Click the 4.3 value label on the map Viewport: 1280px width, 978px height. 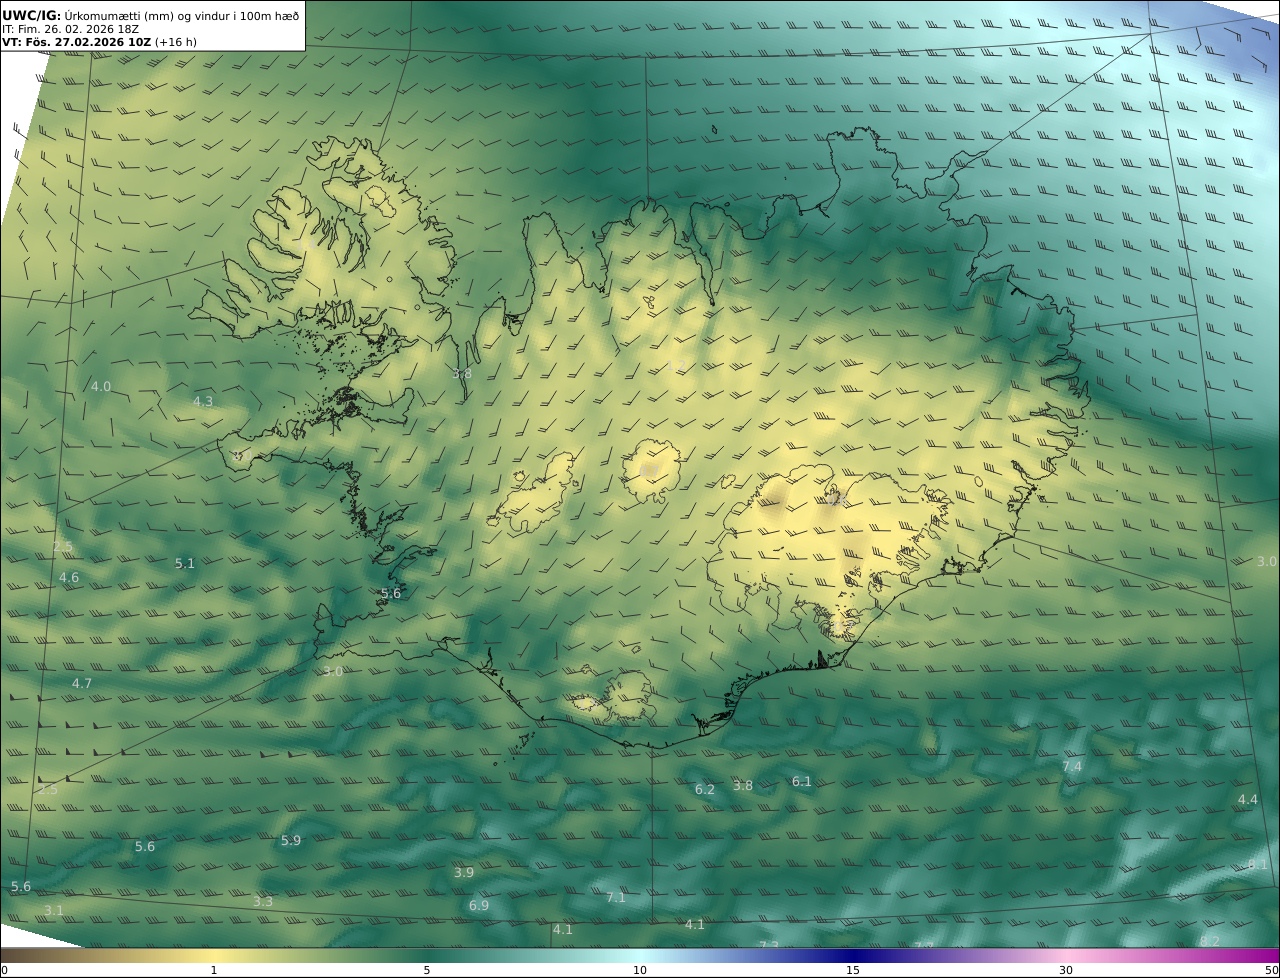[x=203, y=401]
